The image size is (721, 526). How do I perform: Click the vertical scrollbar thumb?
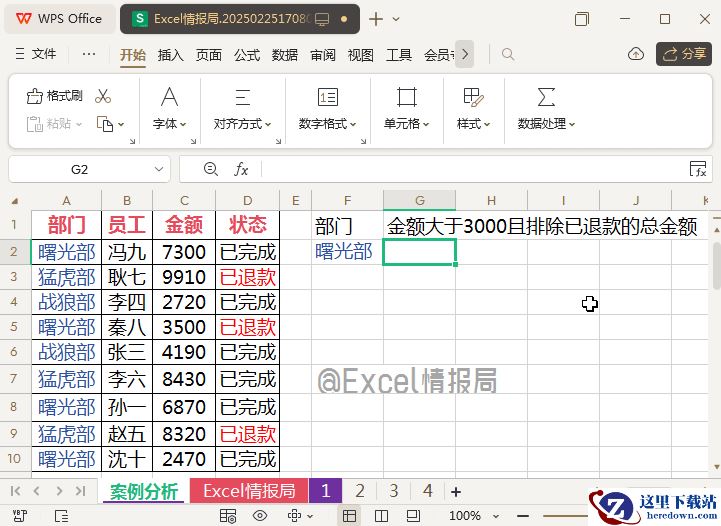coord(716,266)
